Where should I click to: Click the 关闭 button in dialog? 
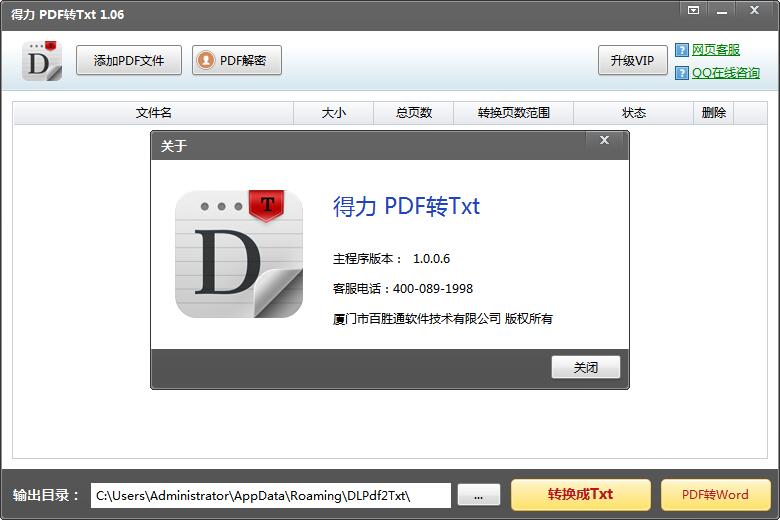point(585,367)
